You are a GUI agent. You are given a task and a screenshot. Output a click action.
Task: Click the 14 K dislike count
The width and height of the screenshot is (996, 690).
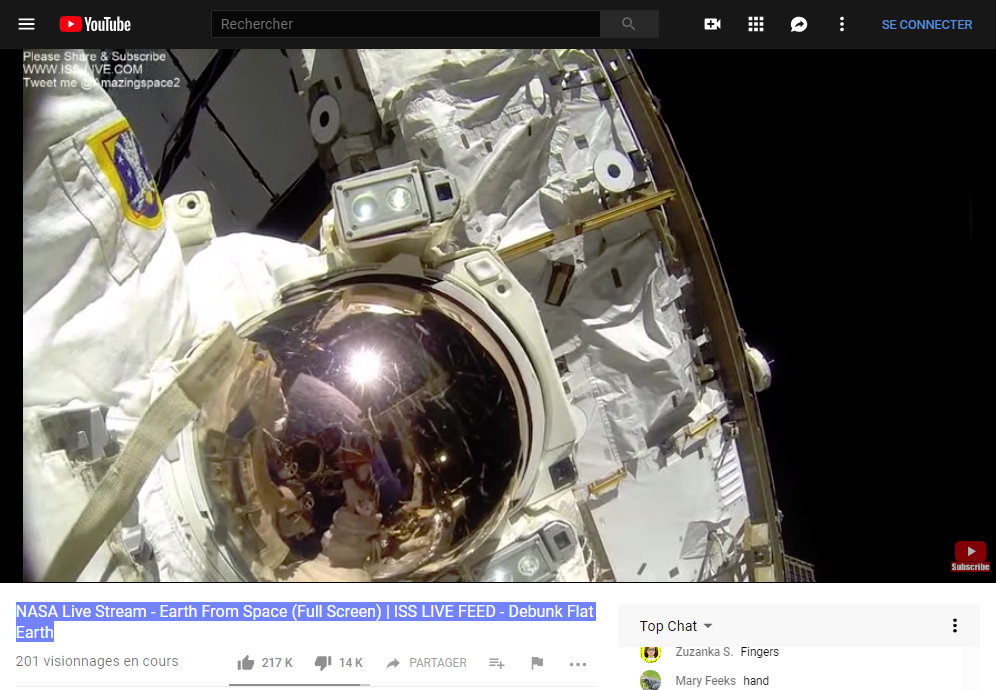351,663
